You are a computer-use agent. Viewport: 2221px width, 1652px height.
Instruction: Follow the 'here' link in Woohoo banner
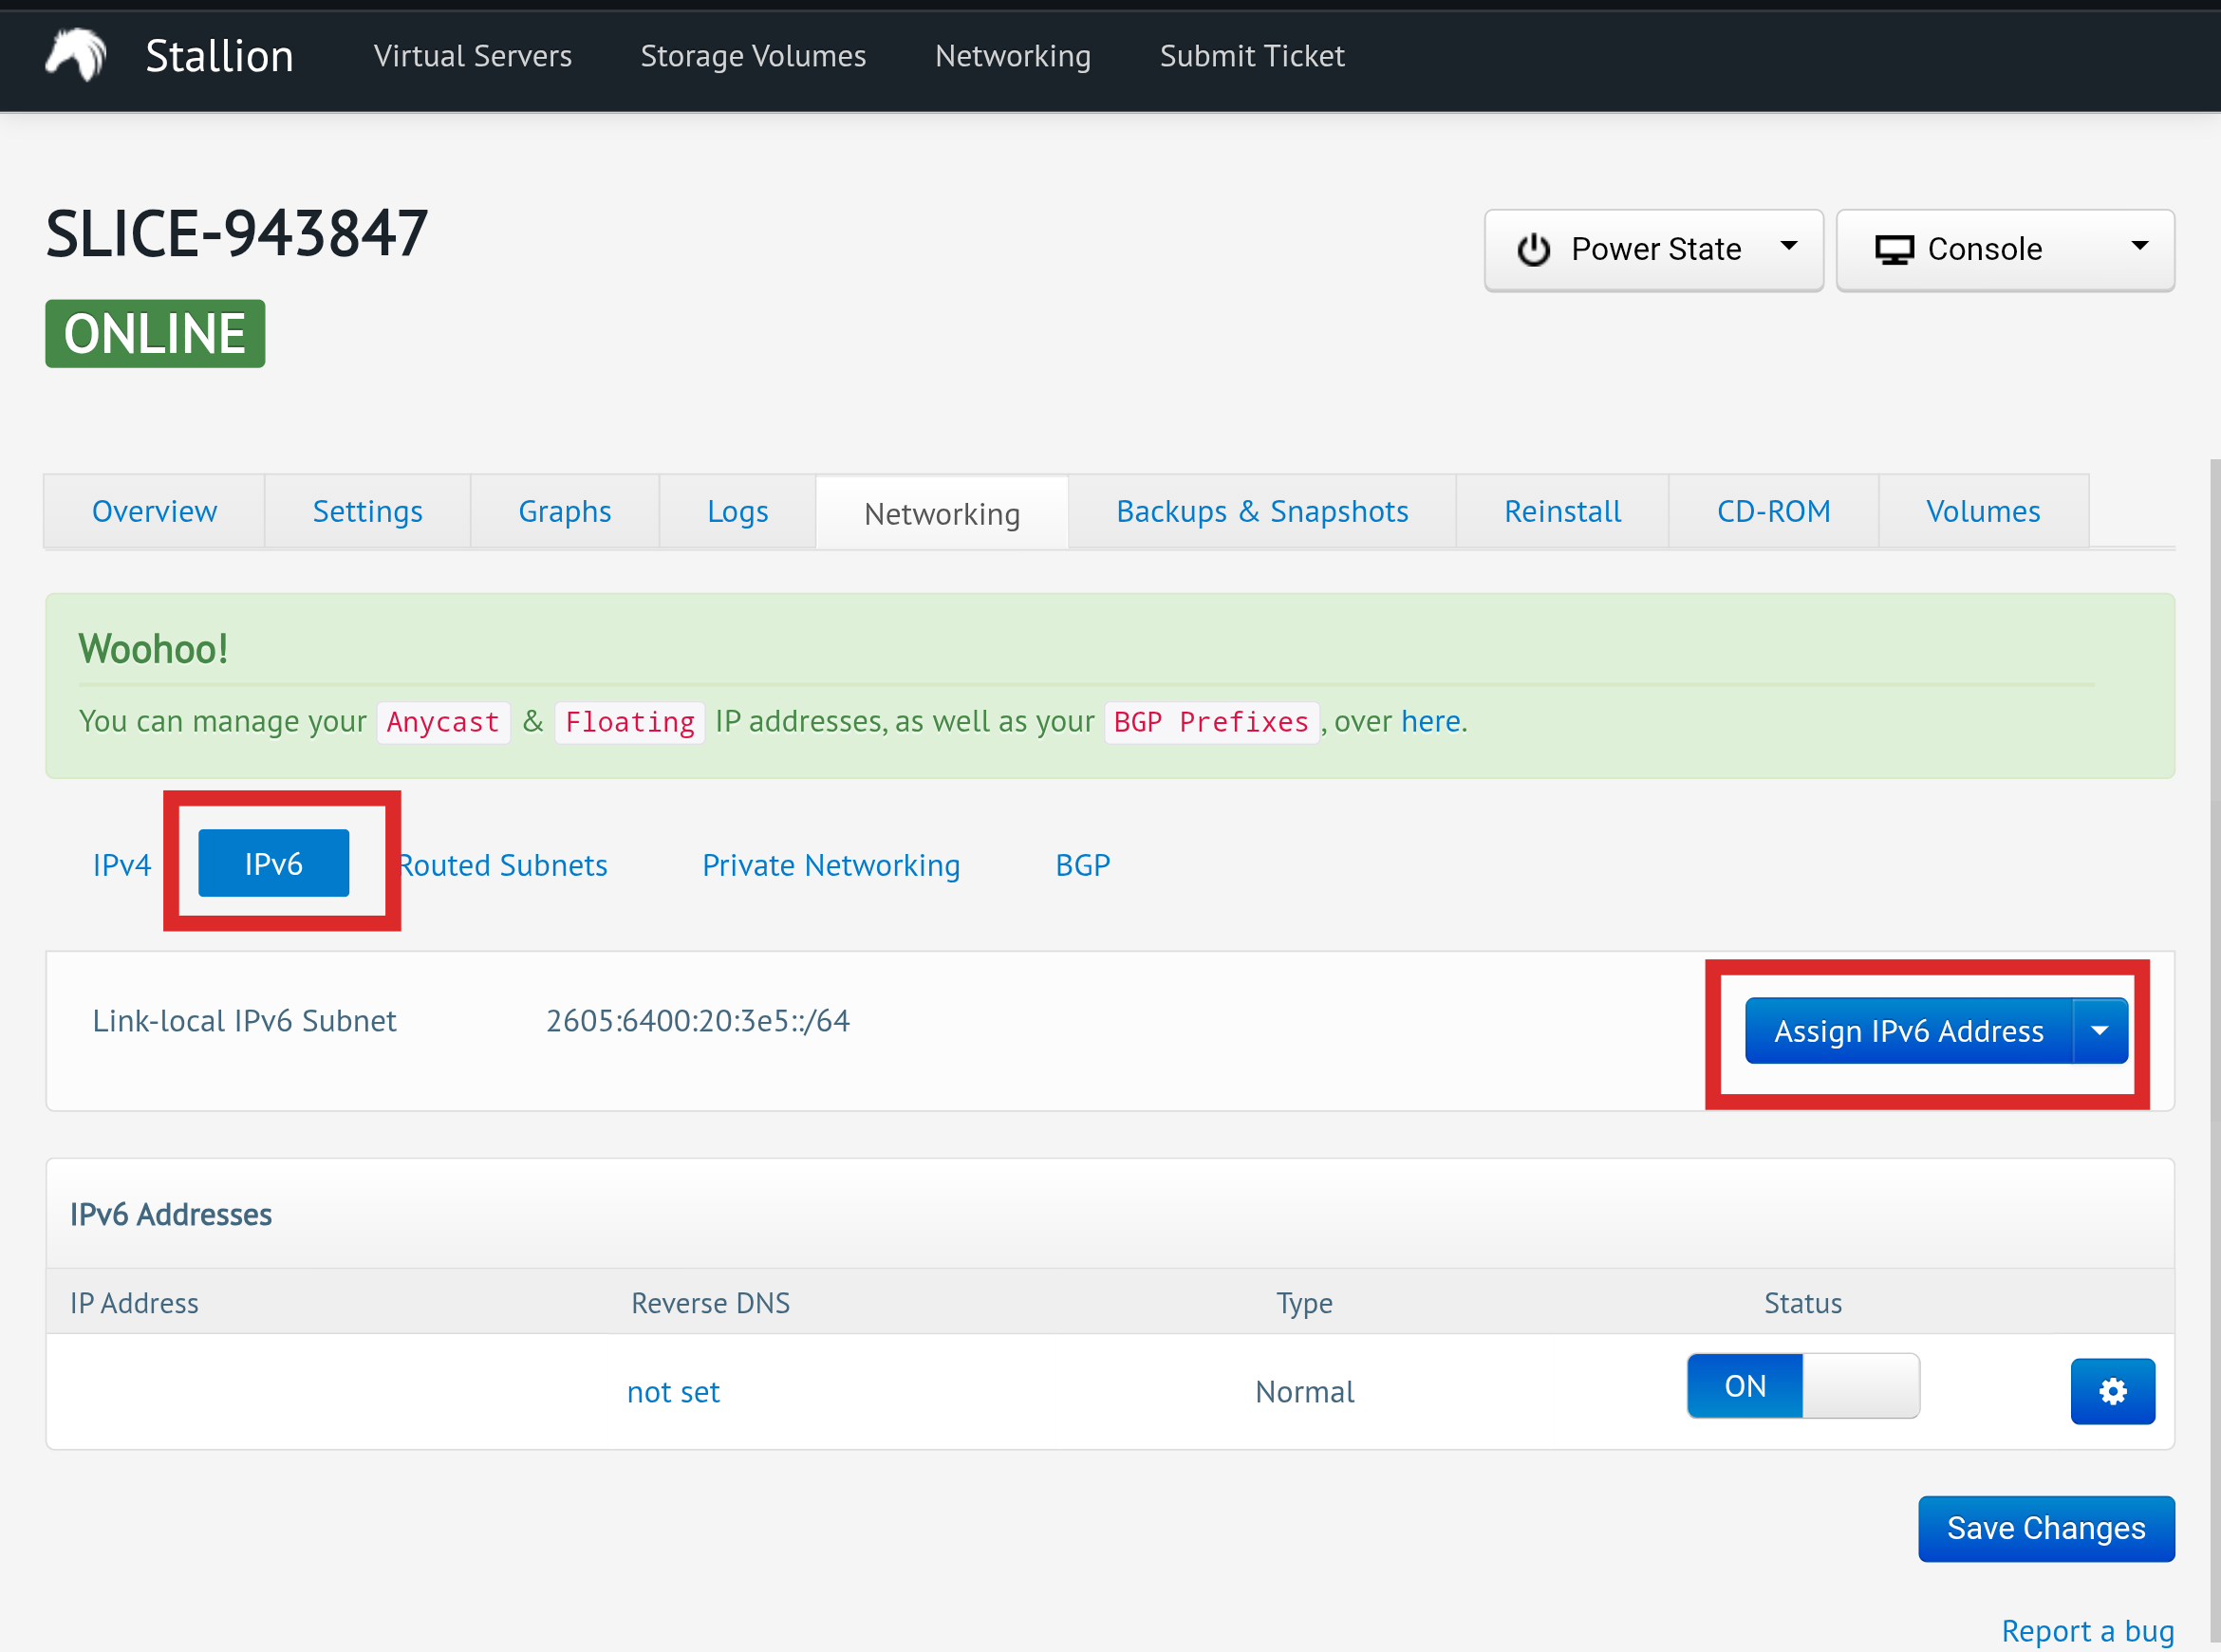tap(1430, 721)
